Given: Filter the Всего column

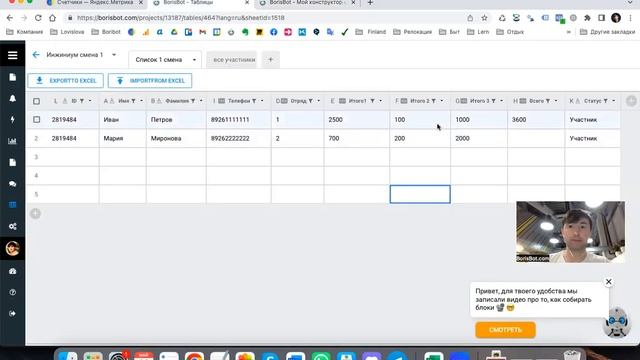Looking at the screenshot, I should coord(548,101).
